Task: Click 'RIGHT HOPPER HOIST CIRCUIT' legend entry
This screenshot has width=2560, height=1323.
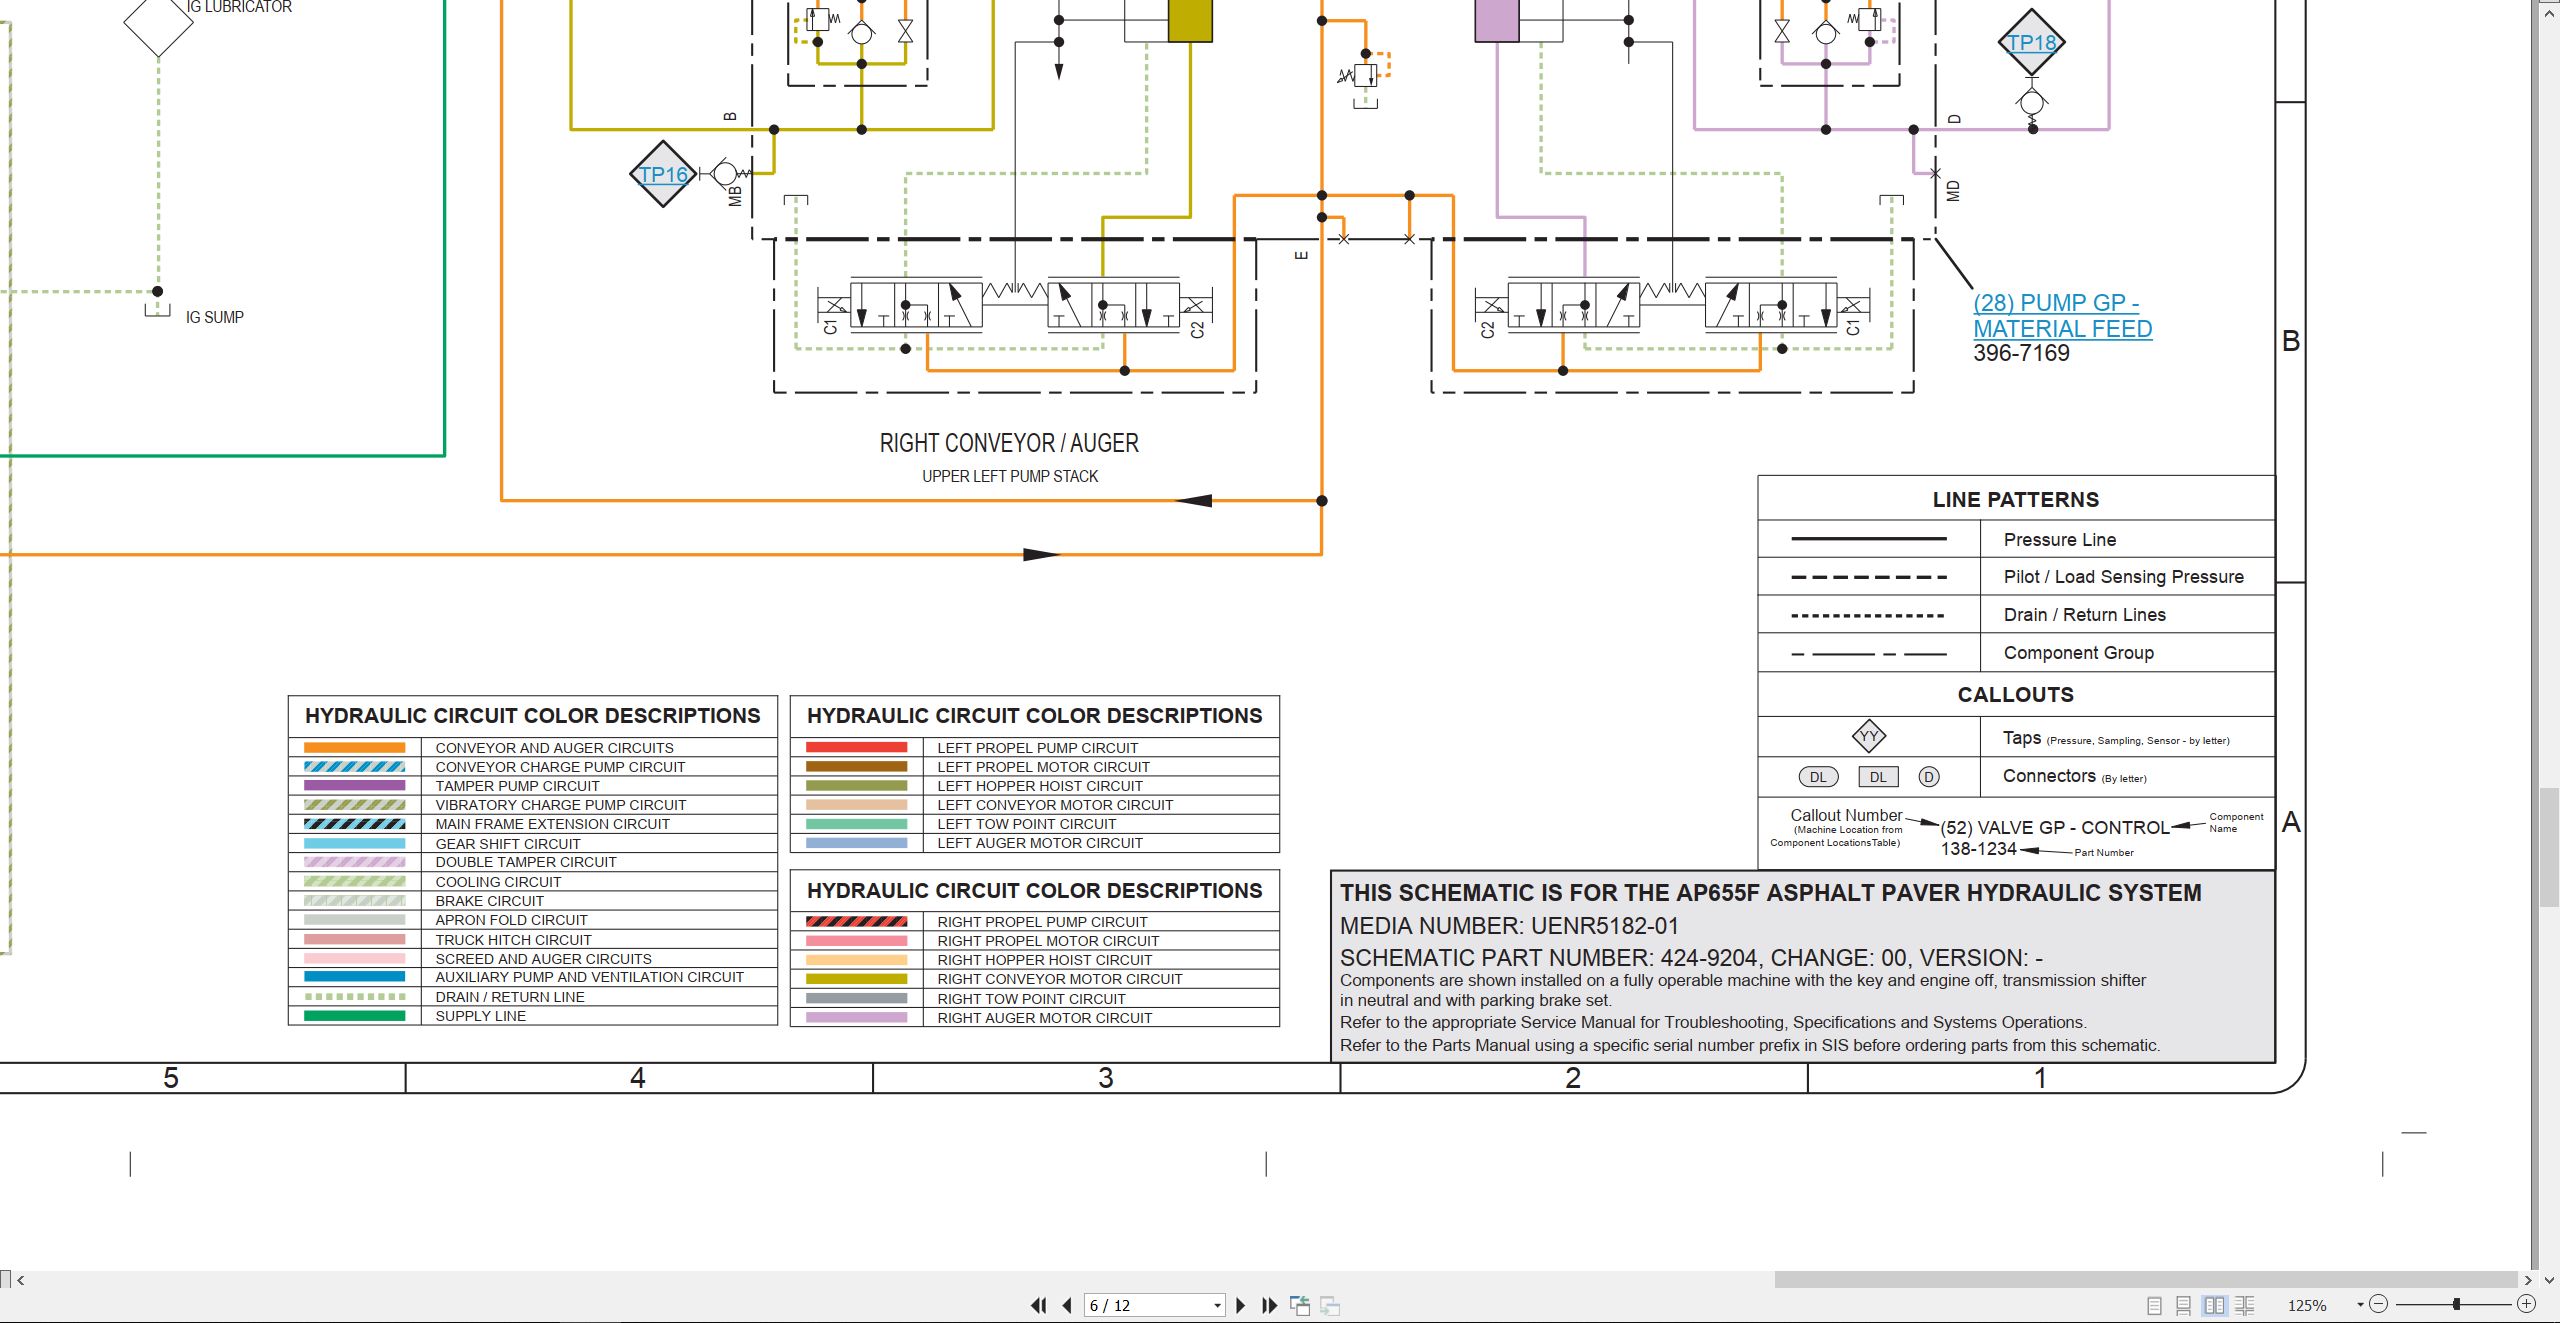Action: [x=1044, y=960]
